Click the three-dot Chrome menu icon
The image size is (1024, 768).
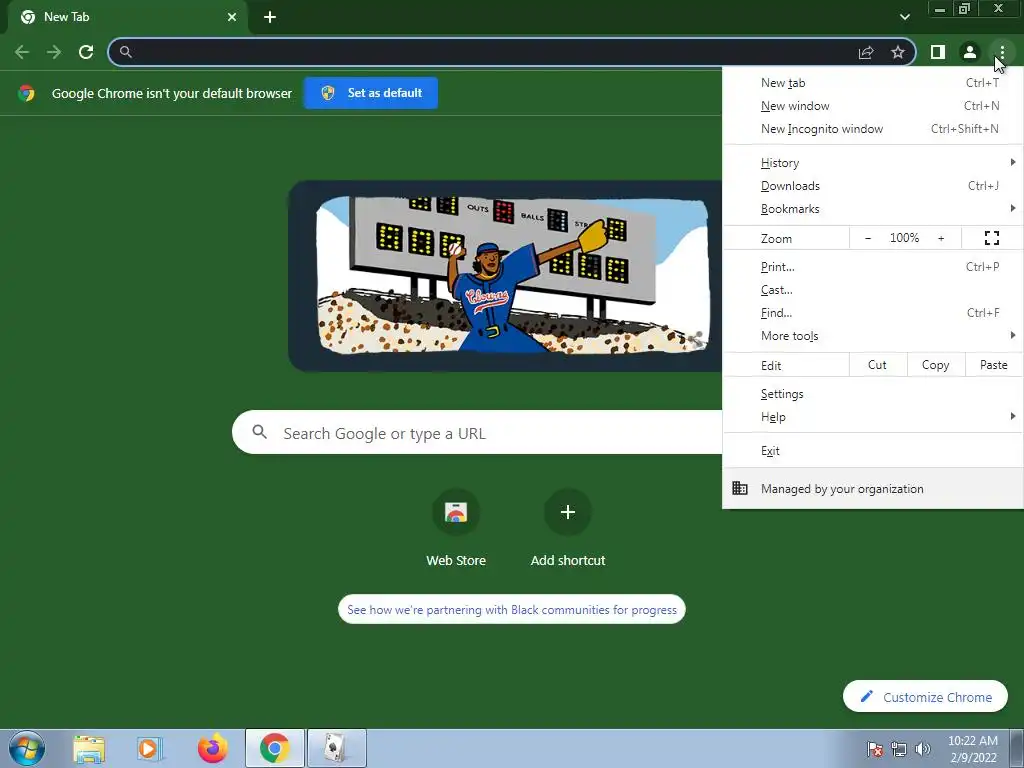1002,52
